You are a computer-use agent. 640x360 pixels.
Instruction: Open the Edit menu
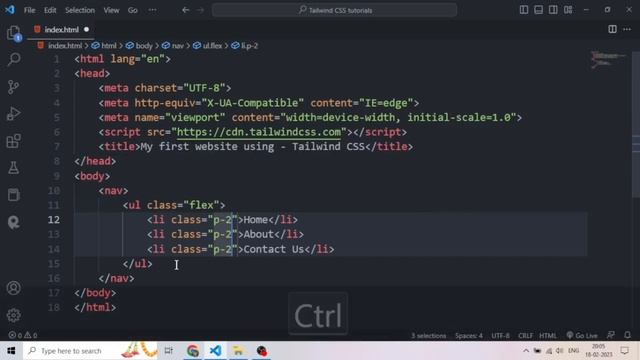(x=50, y=10)
